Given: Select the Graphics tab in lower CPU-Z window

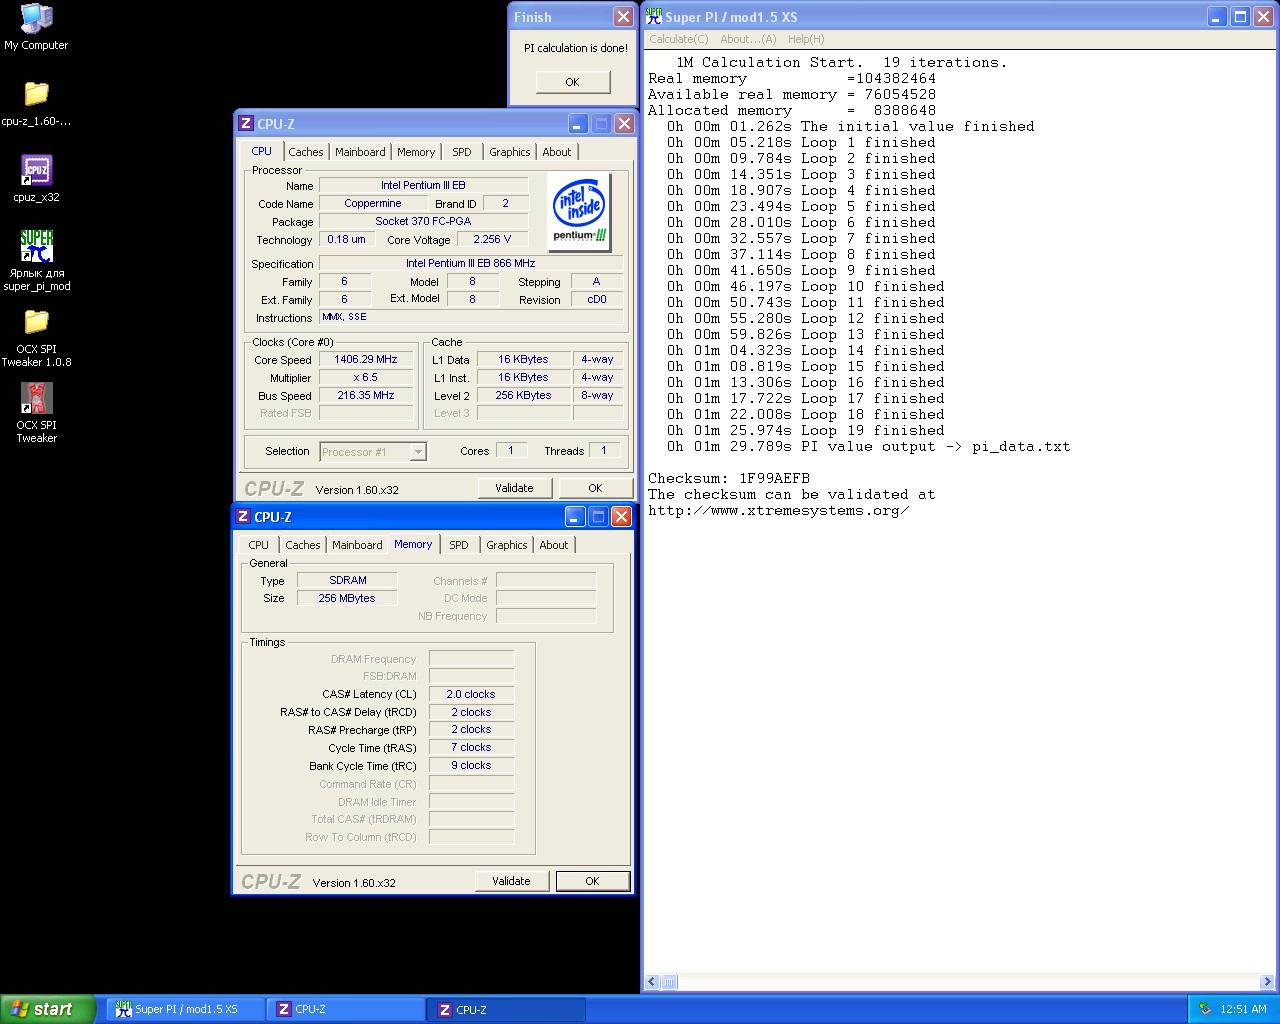Looking at the screenshot, I should [x=507, y=545].
